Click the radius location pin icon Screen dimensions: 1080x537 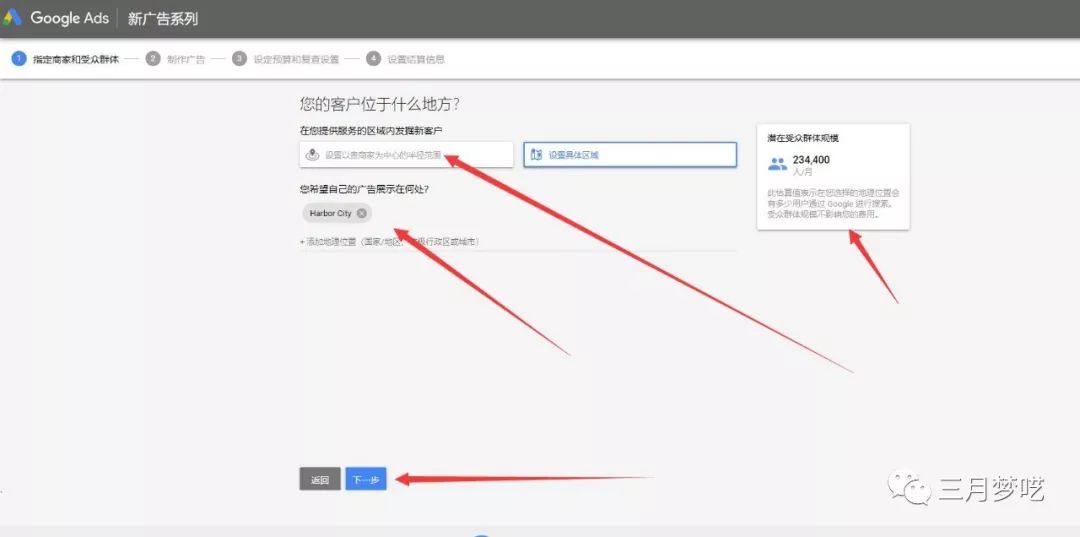click(312, 155)
